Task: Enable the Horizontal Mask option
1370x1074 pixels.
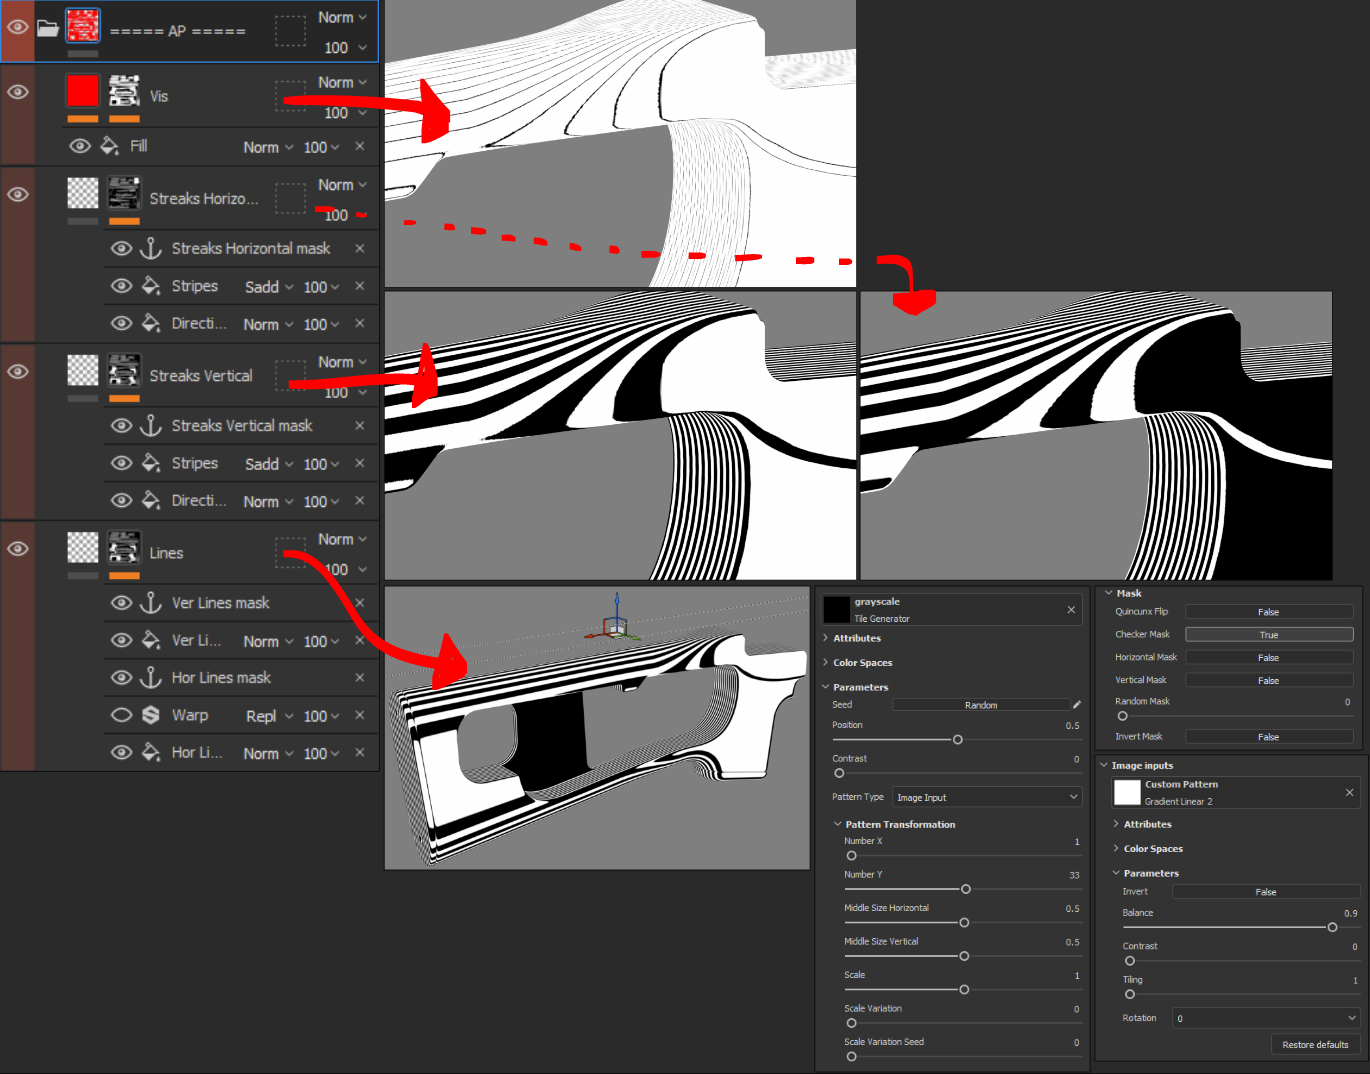Action: (x=1269, y=657)
